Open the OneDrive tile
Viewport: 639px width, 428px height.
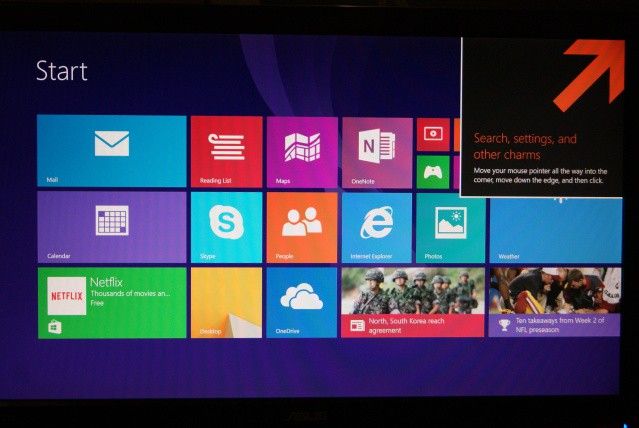pyautogui.click(x=302, y=303)
